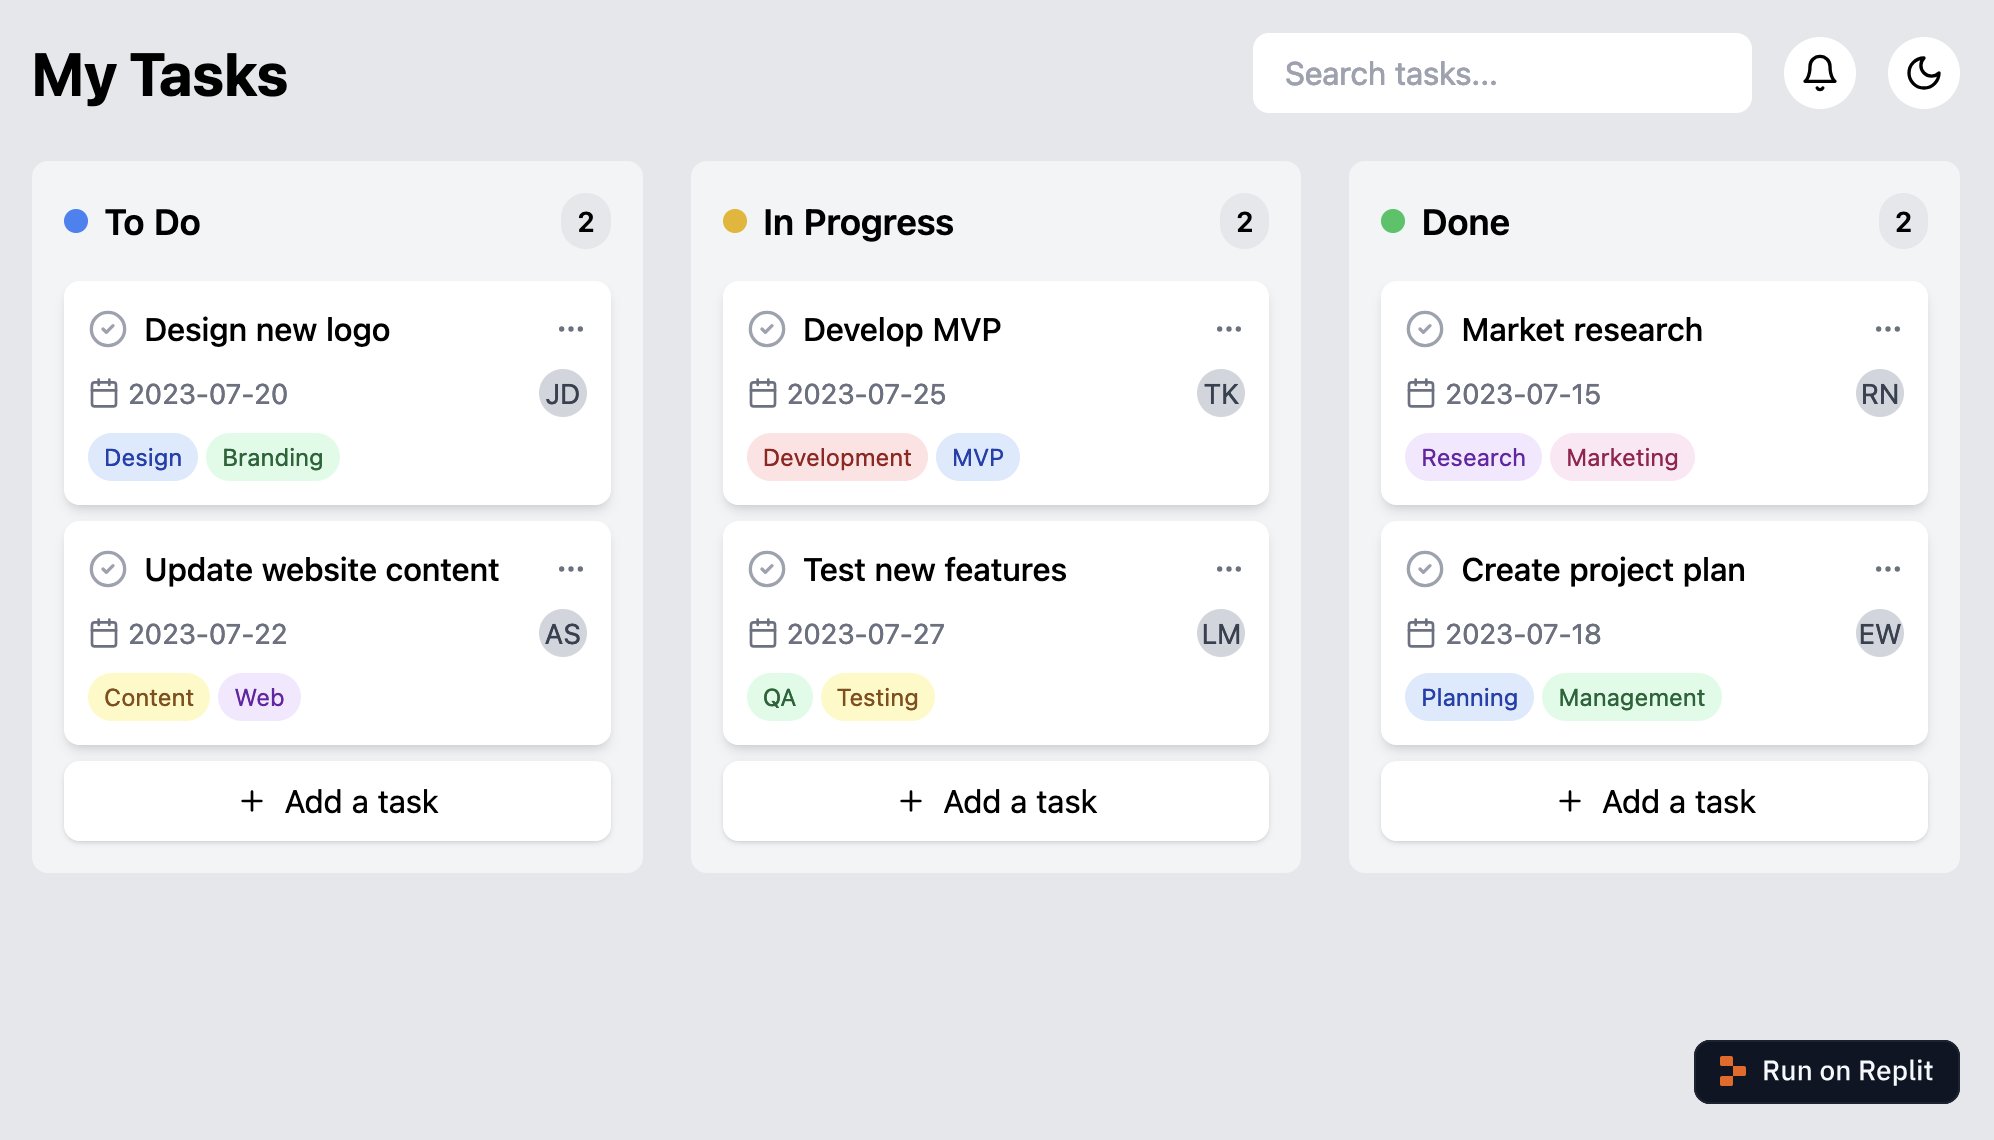Open options menu for Update website content
This screenshot has height=1140, width=1994.
[x=571, y=569]
